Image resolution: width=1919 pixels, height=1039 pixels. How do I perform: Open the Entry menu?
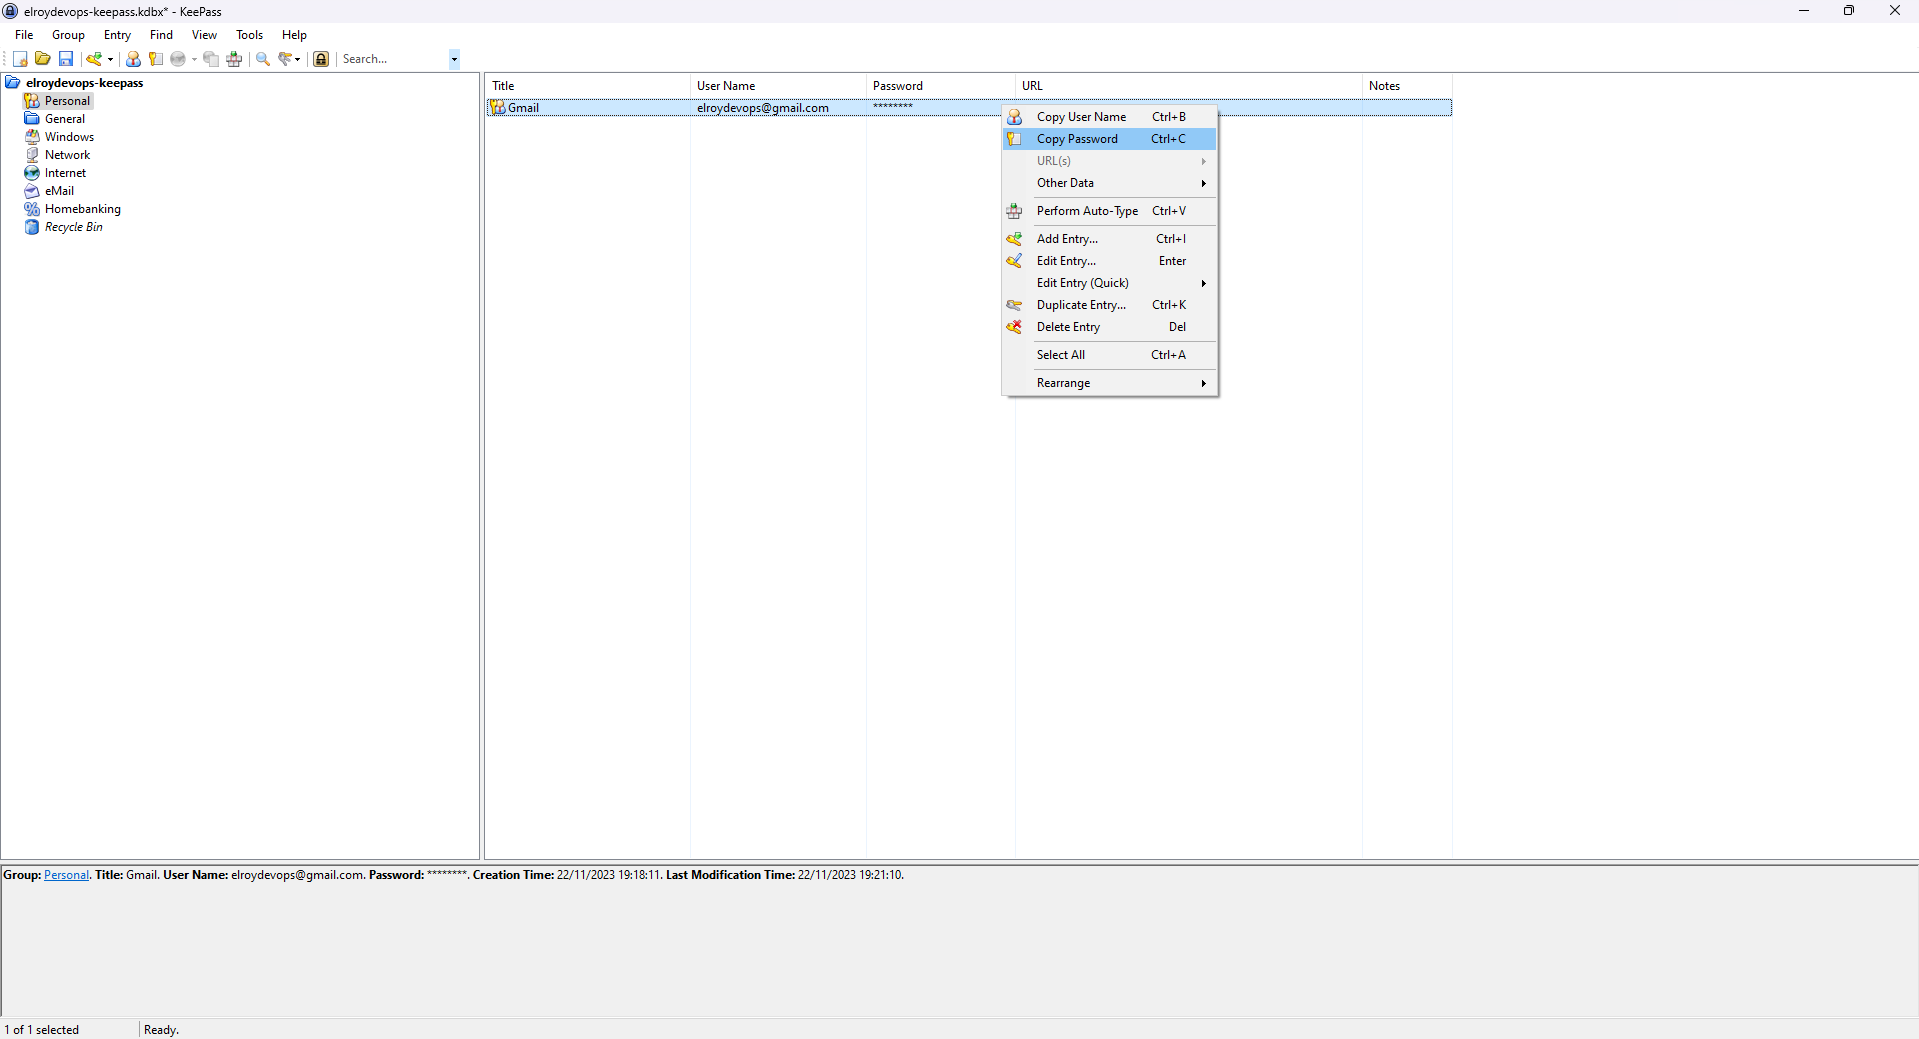coord(117,35)
